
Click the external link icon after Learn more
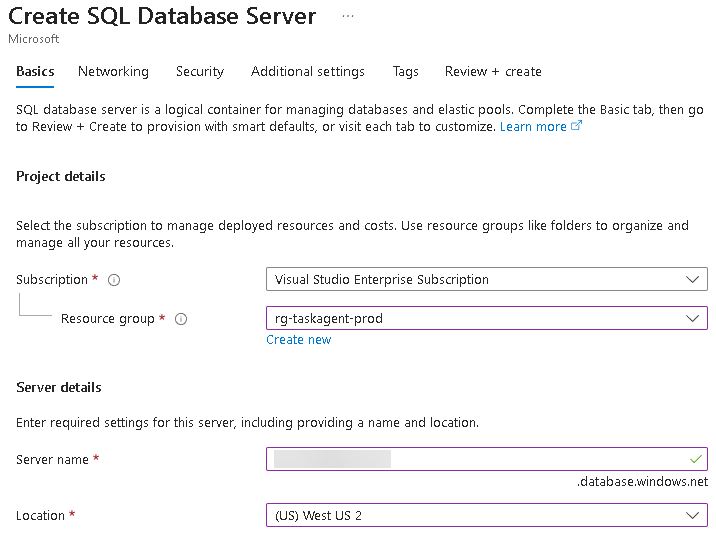click(x=576, y=126)
